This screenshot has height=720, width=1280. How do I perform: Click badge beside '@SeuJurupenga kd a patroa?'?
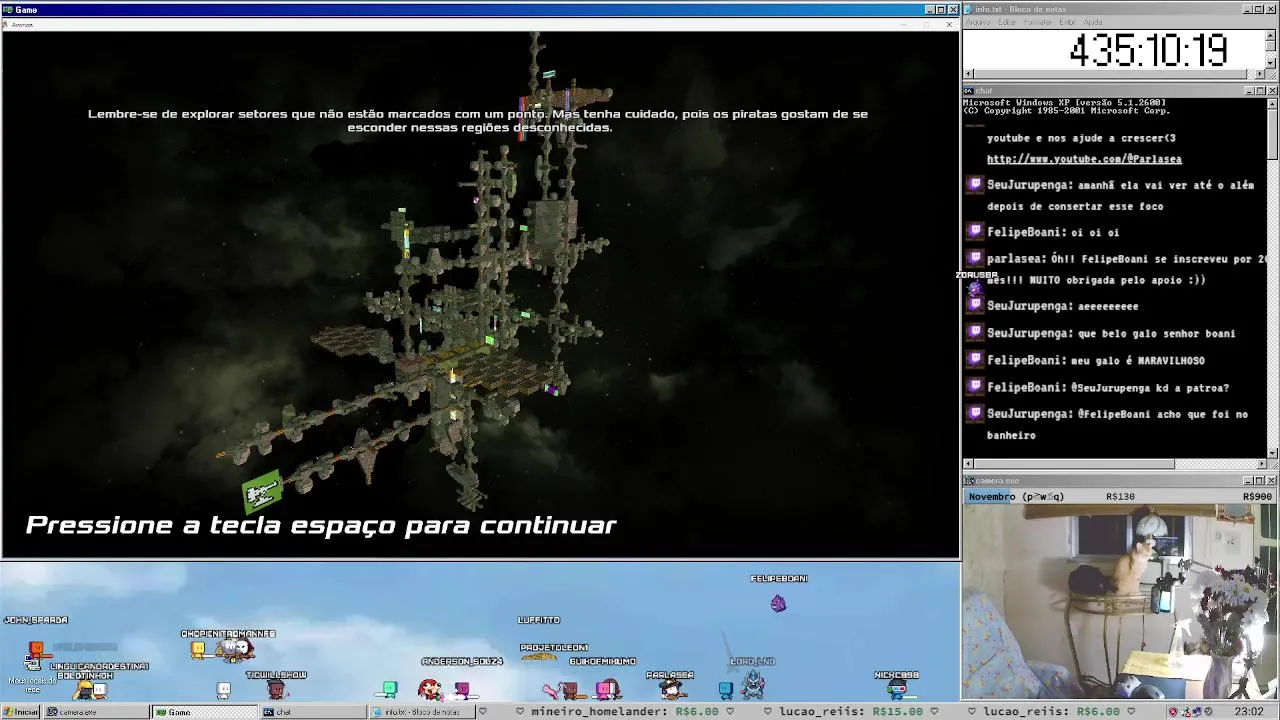pyautogui.click(x=975, y=387)
